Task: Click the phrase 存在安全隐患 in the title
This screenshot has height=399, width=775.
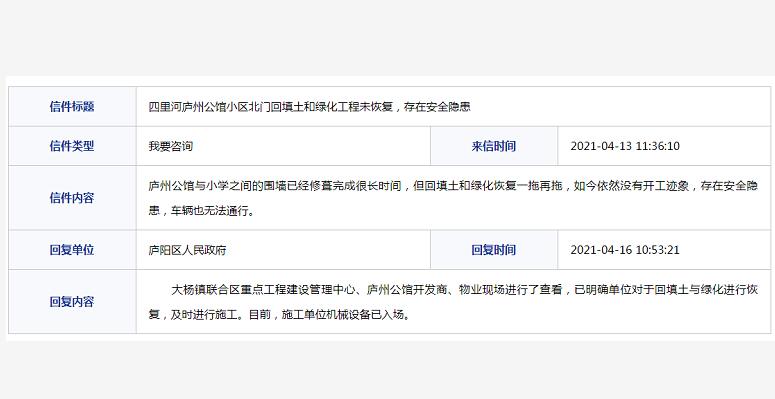Action: pyautogui.click(x=437, y=106)
